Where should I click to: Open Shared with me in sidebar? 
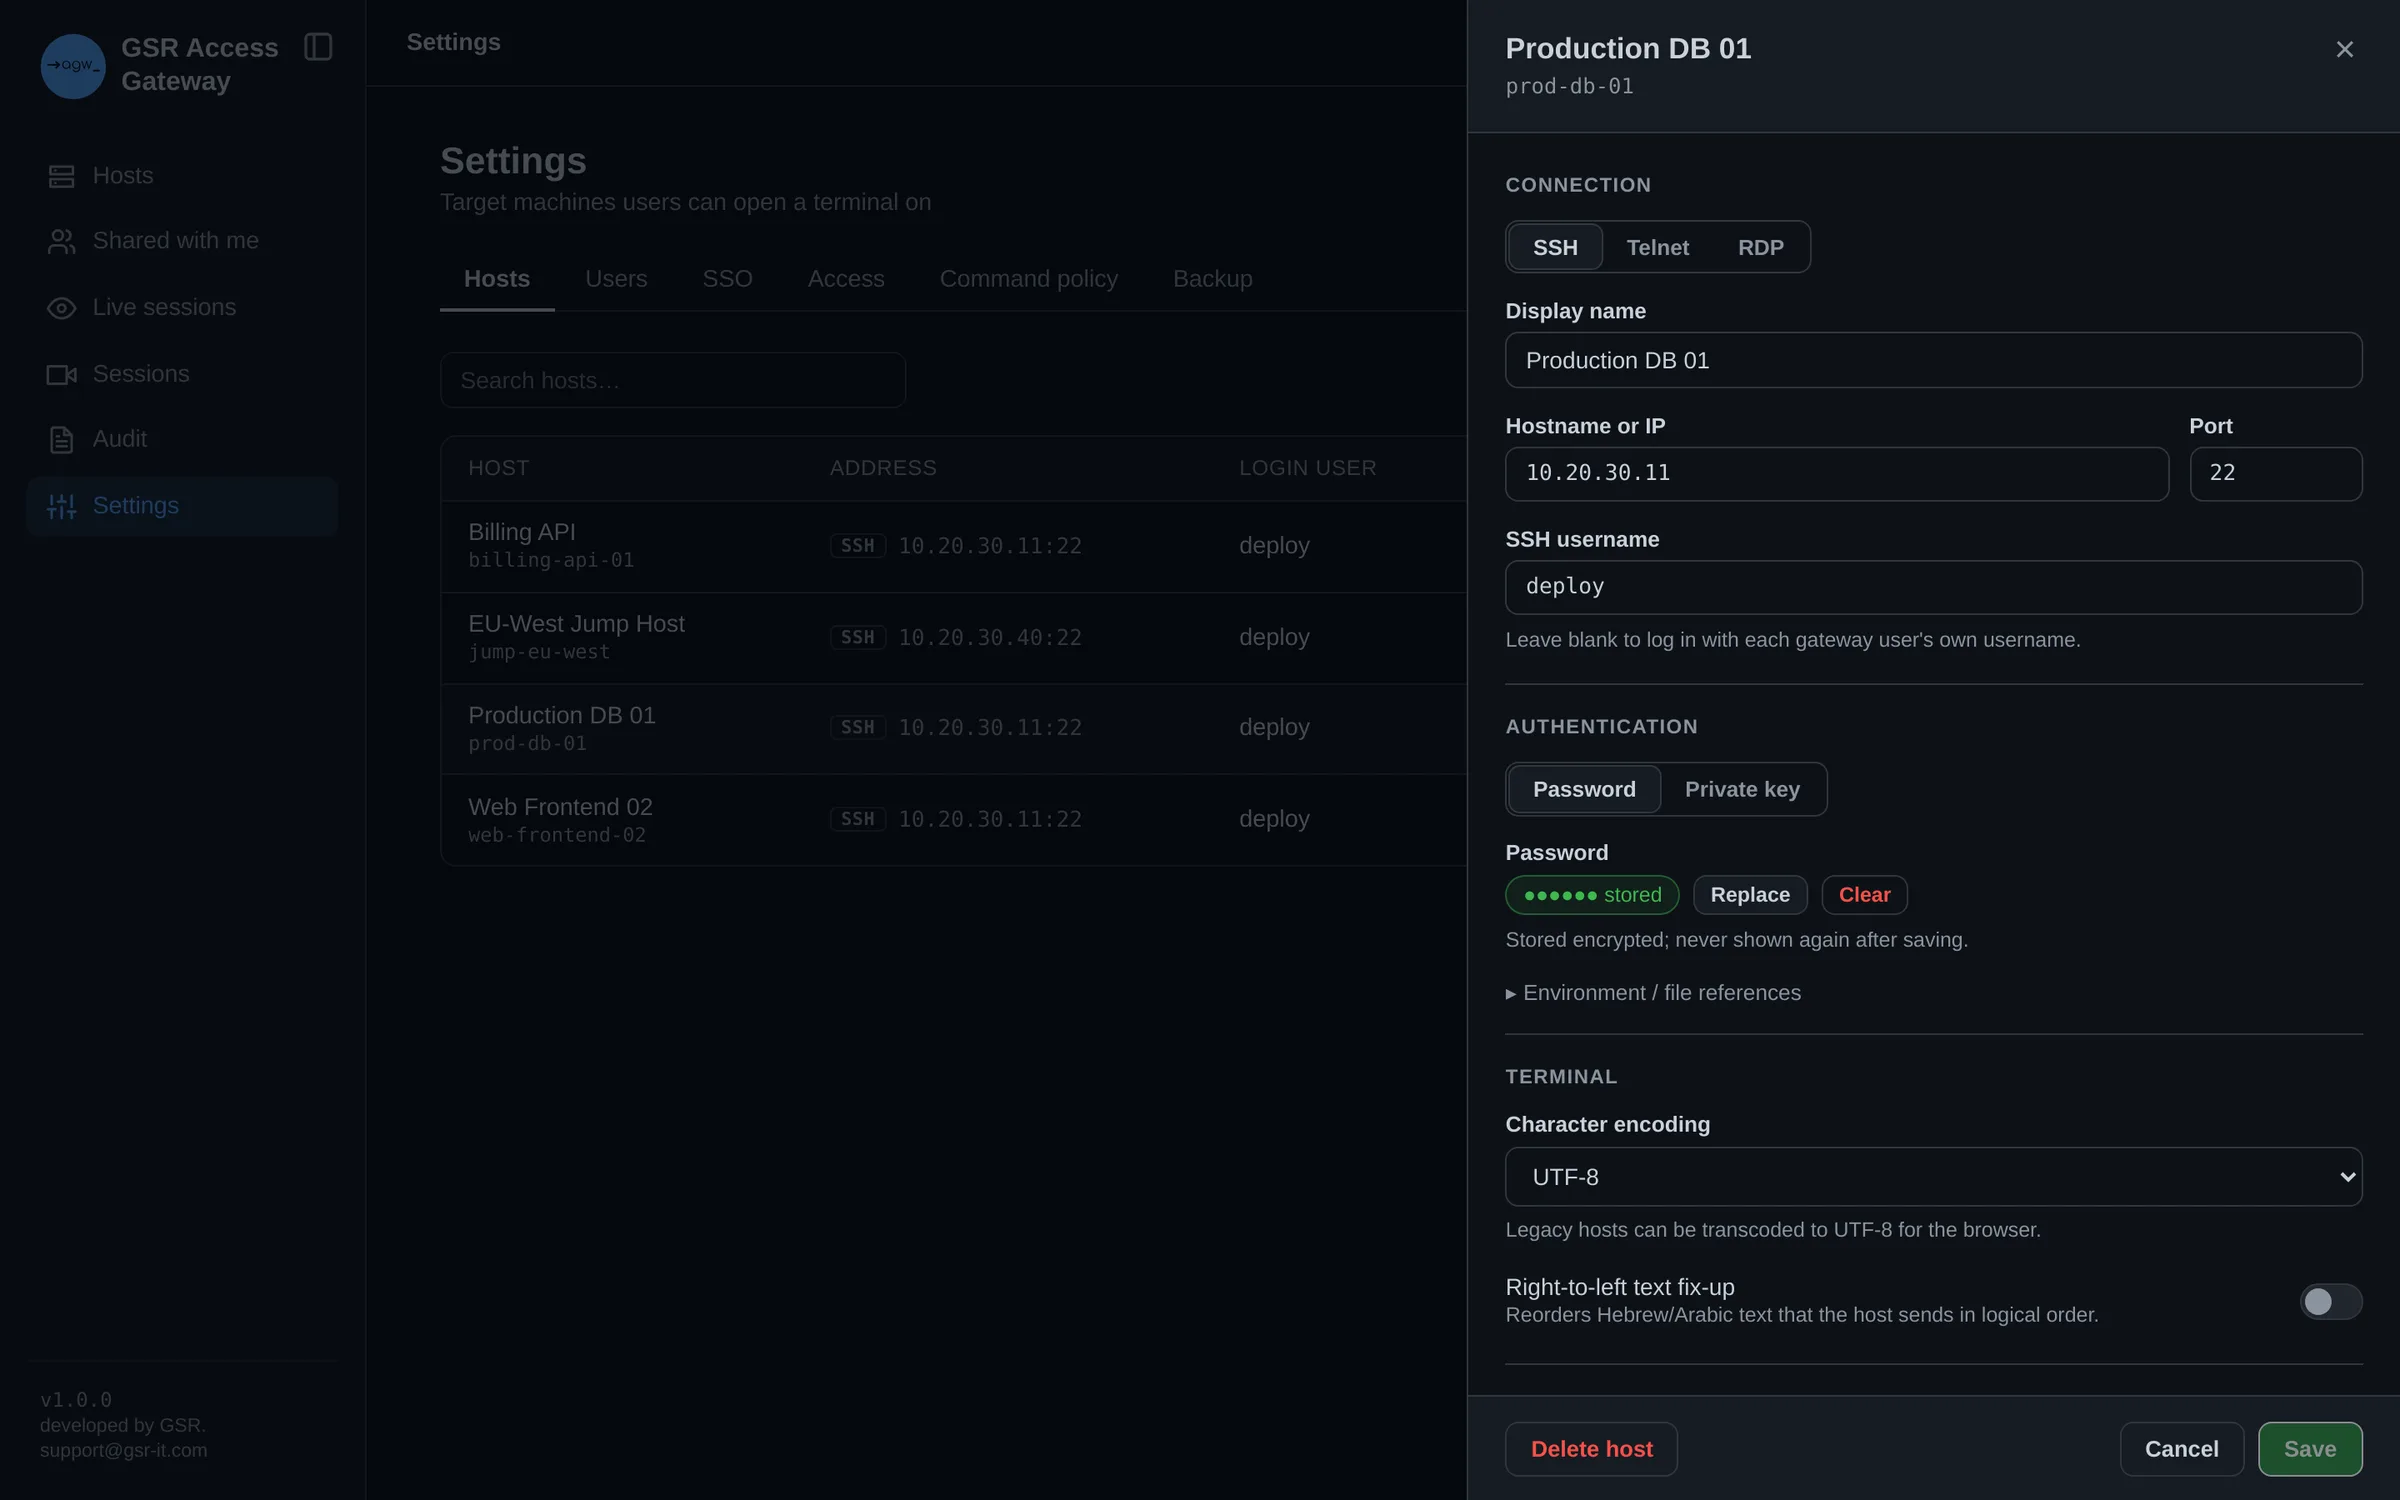(182, 241)
